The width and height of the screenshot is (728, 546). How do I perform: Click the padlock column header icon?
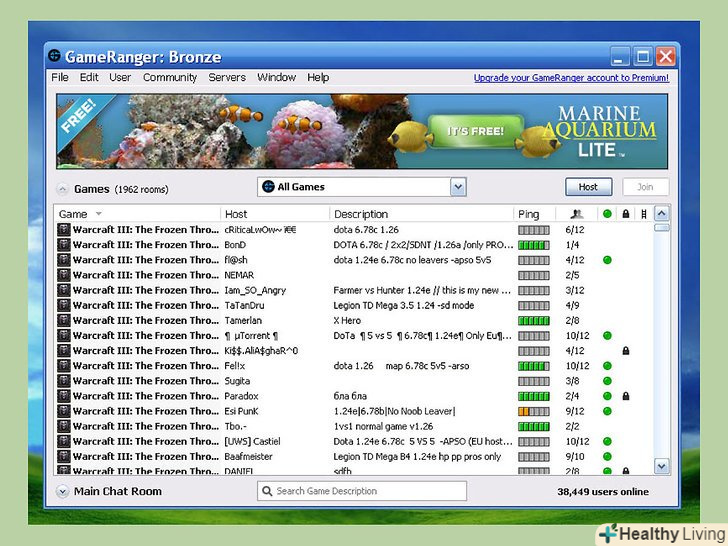[x=625, y=214]
